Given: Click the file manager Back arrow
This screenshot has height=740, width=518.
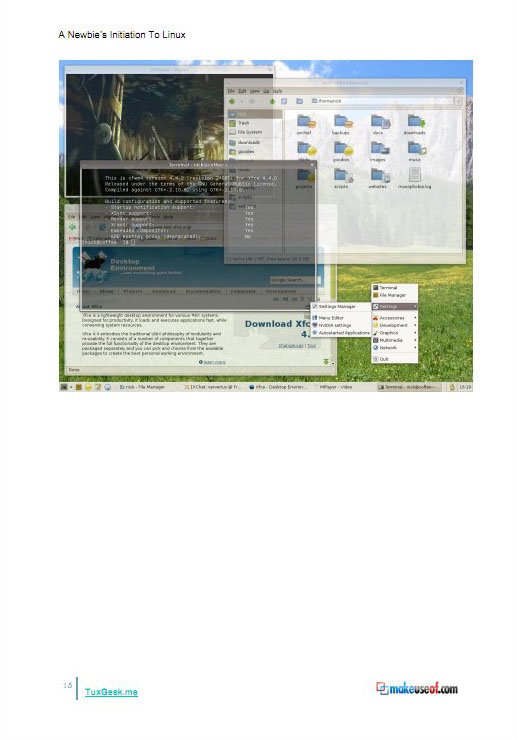Looking at the screenshot, I should (x=232, y=101).
